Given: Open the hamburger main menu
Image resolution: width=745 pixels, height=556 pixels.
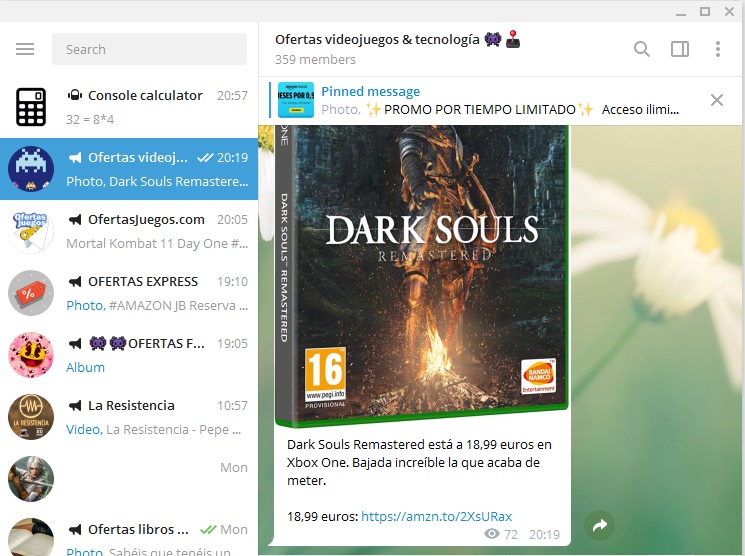Looking at the screenshot, I should click(25, 49).
